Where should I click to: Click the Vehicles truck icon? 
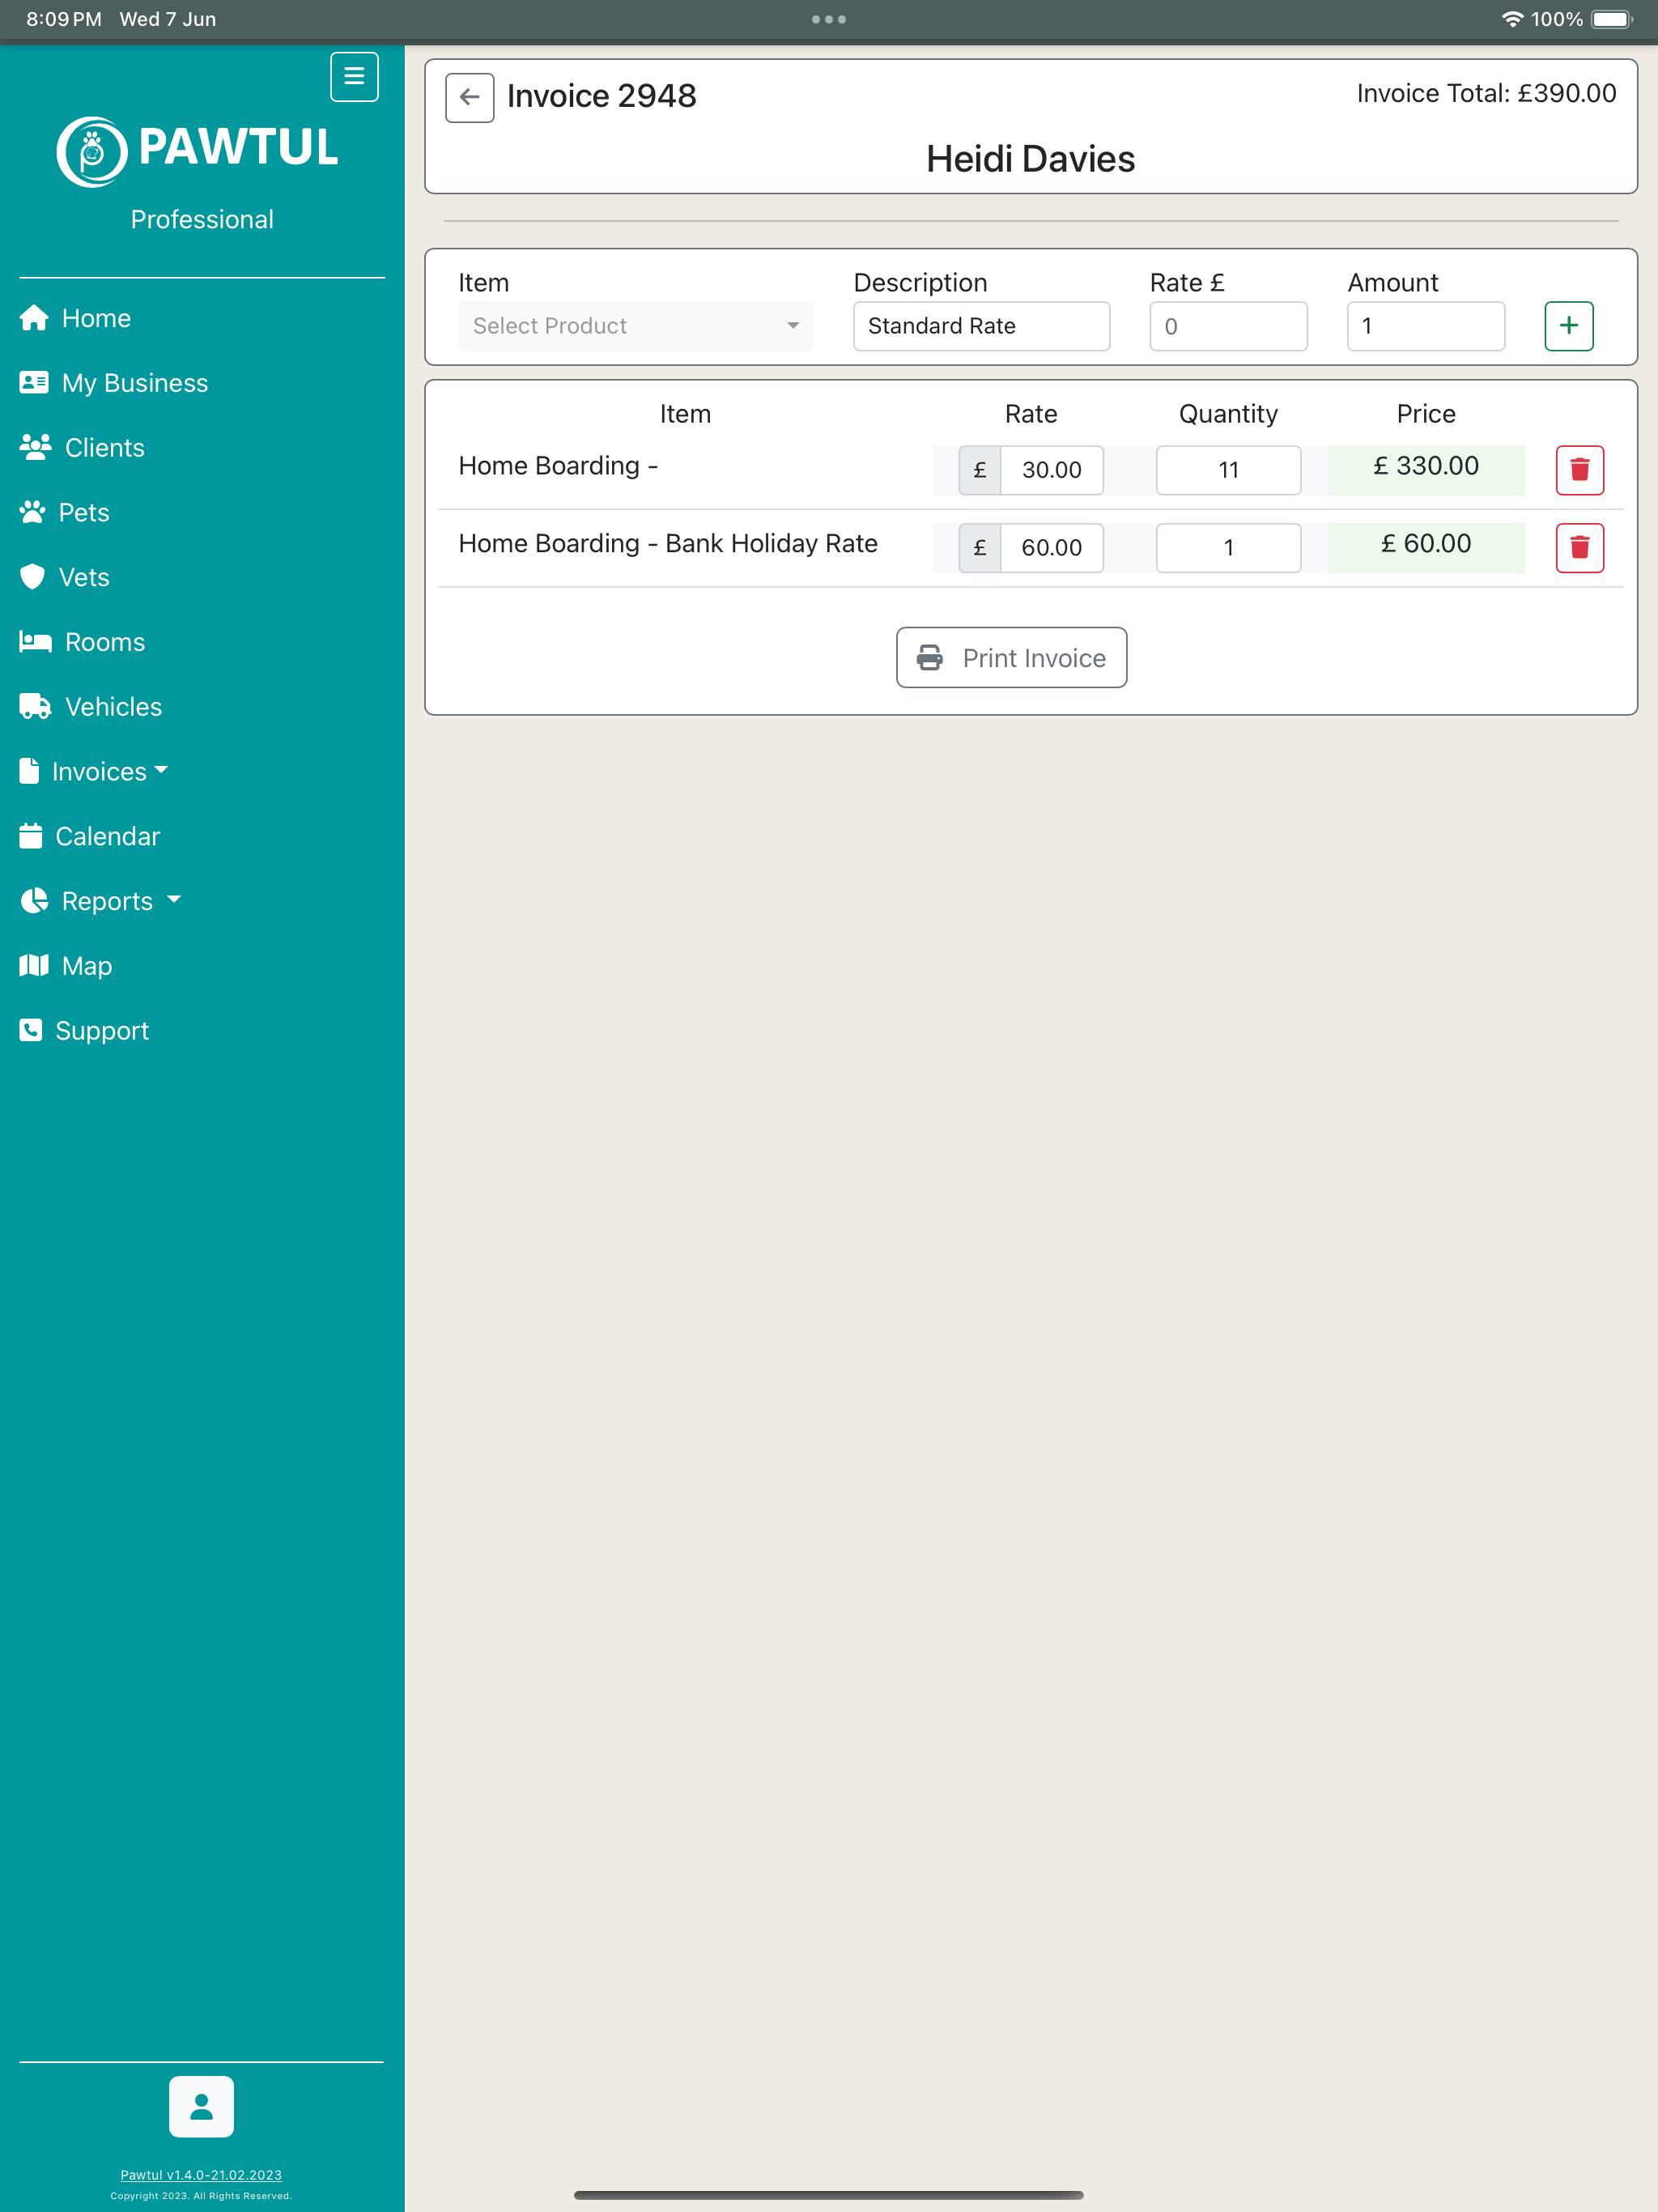click(x=36, y=706)
